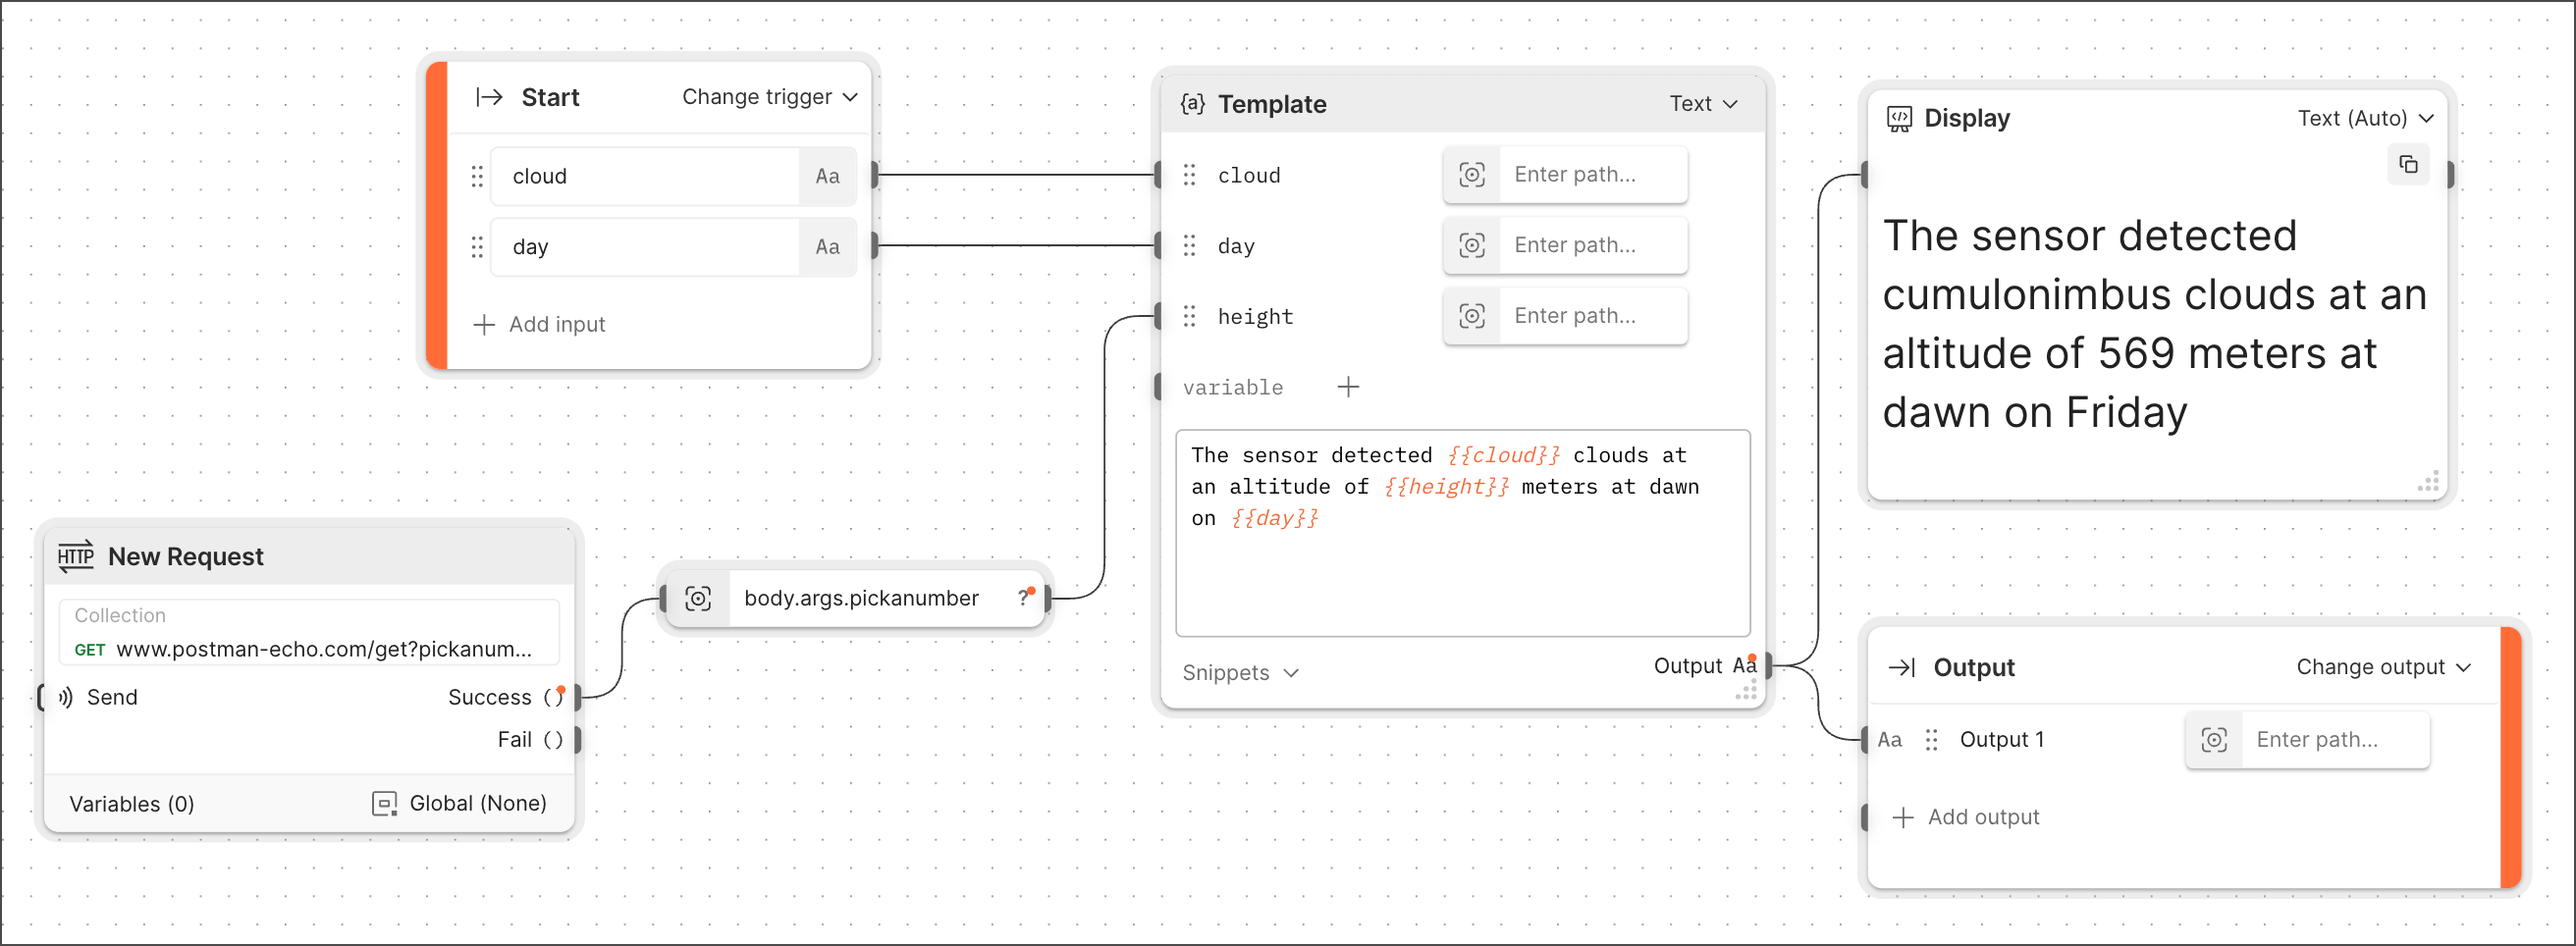The height and width of the screenshot is (946, 2576).
Task: Click the Template block curly-brace icon
Action: (1192, 104)
